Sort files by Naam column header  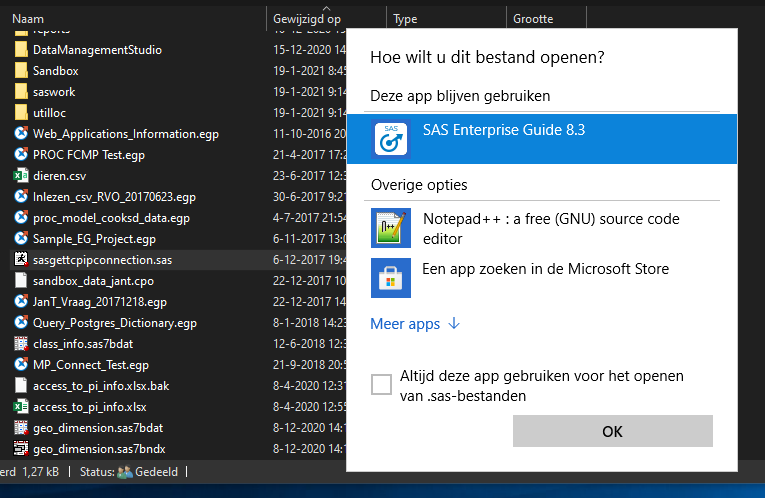28,19
